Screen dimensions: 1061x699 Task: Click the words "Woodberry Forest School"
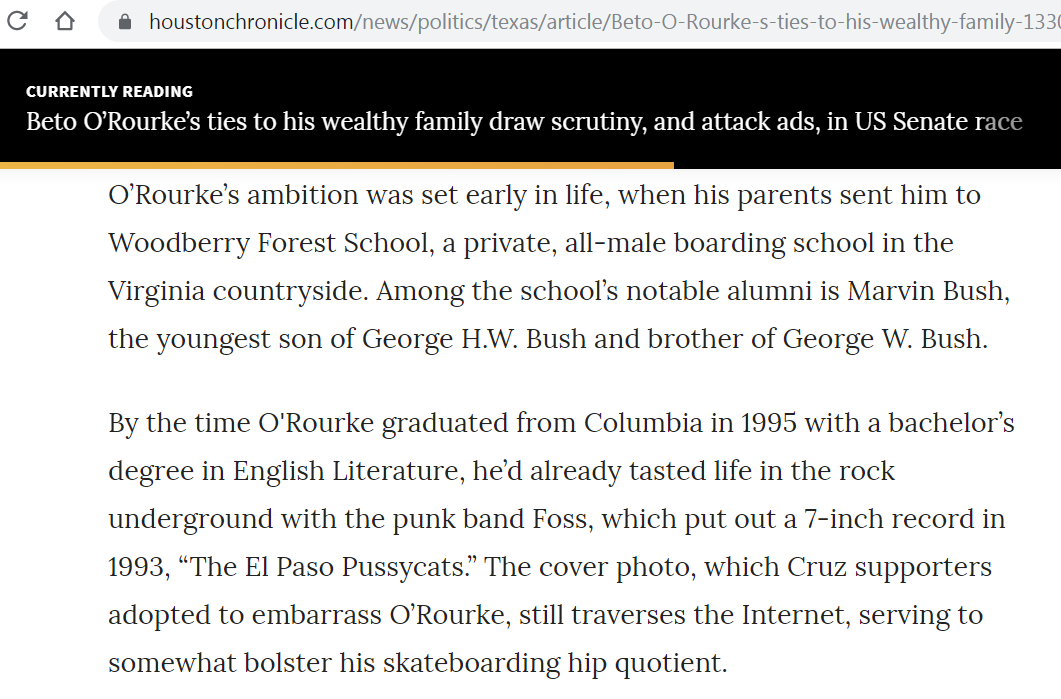pyautogui.click(x=269, y=243)
